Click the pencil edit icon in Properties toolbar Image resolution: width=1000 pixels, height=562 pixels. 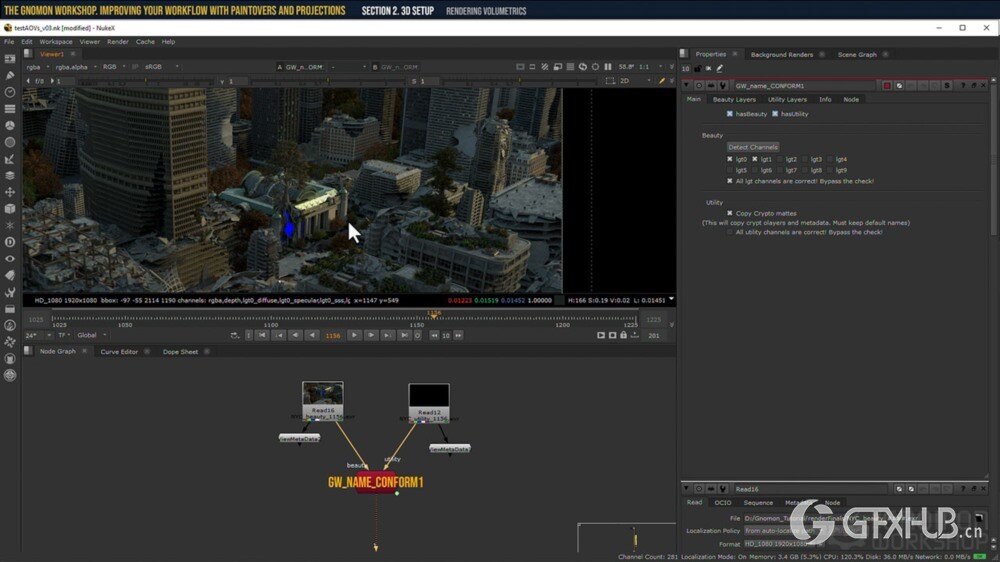pyautogui.click(x=720, y=68)
